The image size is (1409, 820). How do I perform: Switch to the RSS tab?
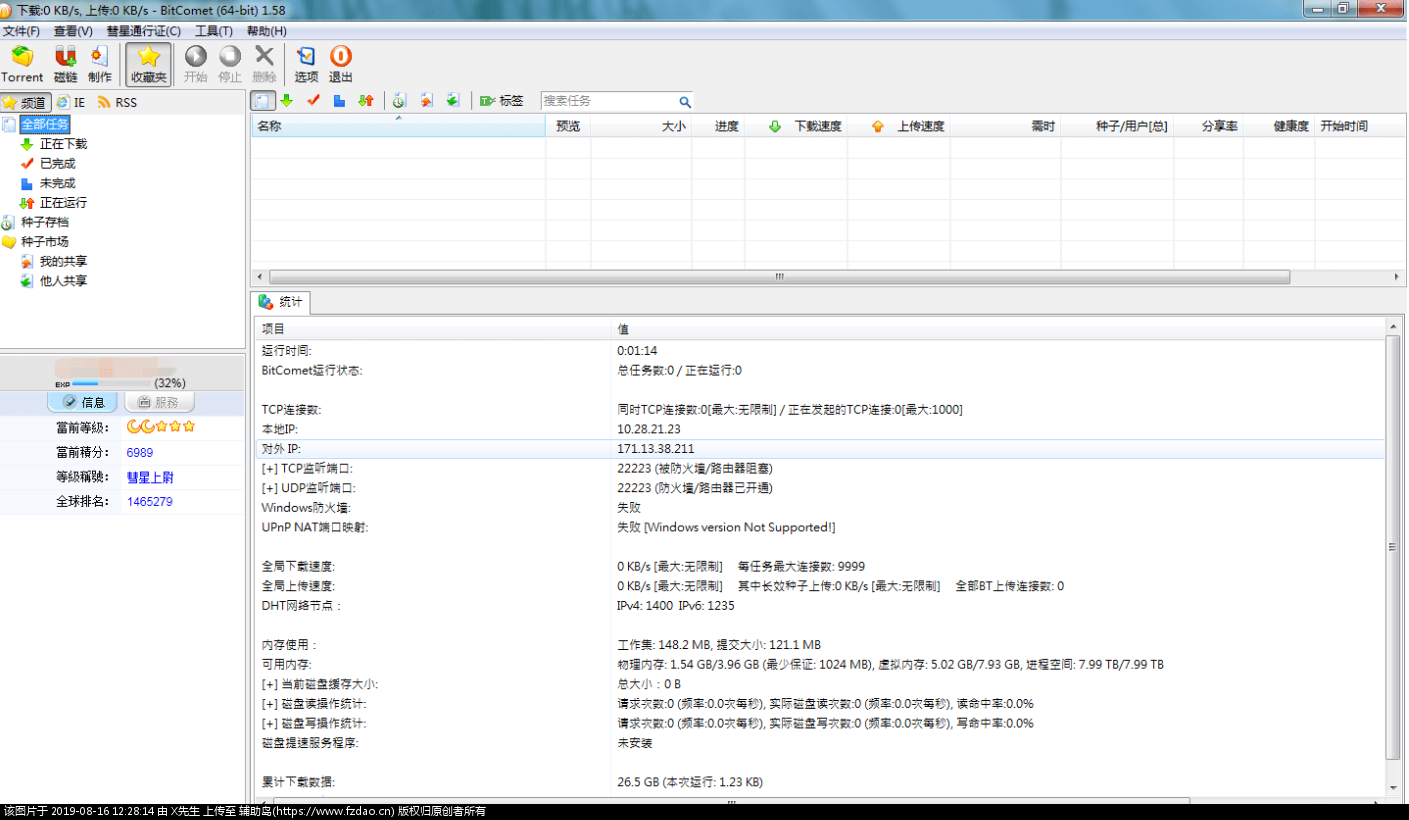point(118,102)
